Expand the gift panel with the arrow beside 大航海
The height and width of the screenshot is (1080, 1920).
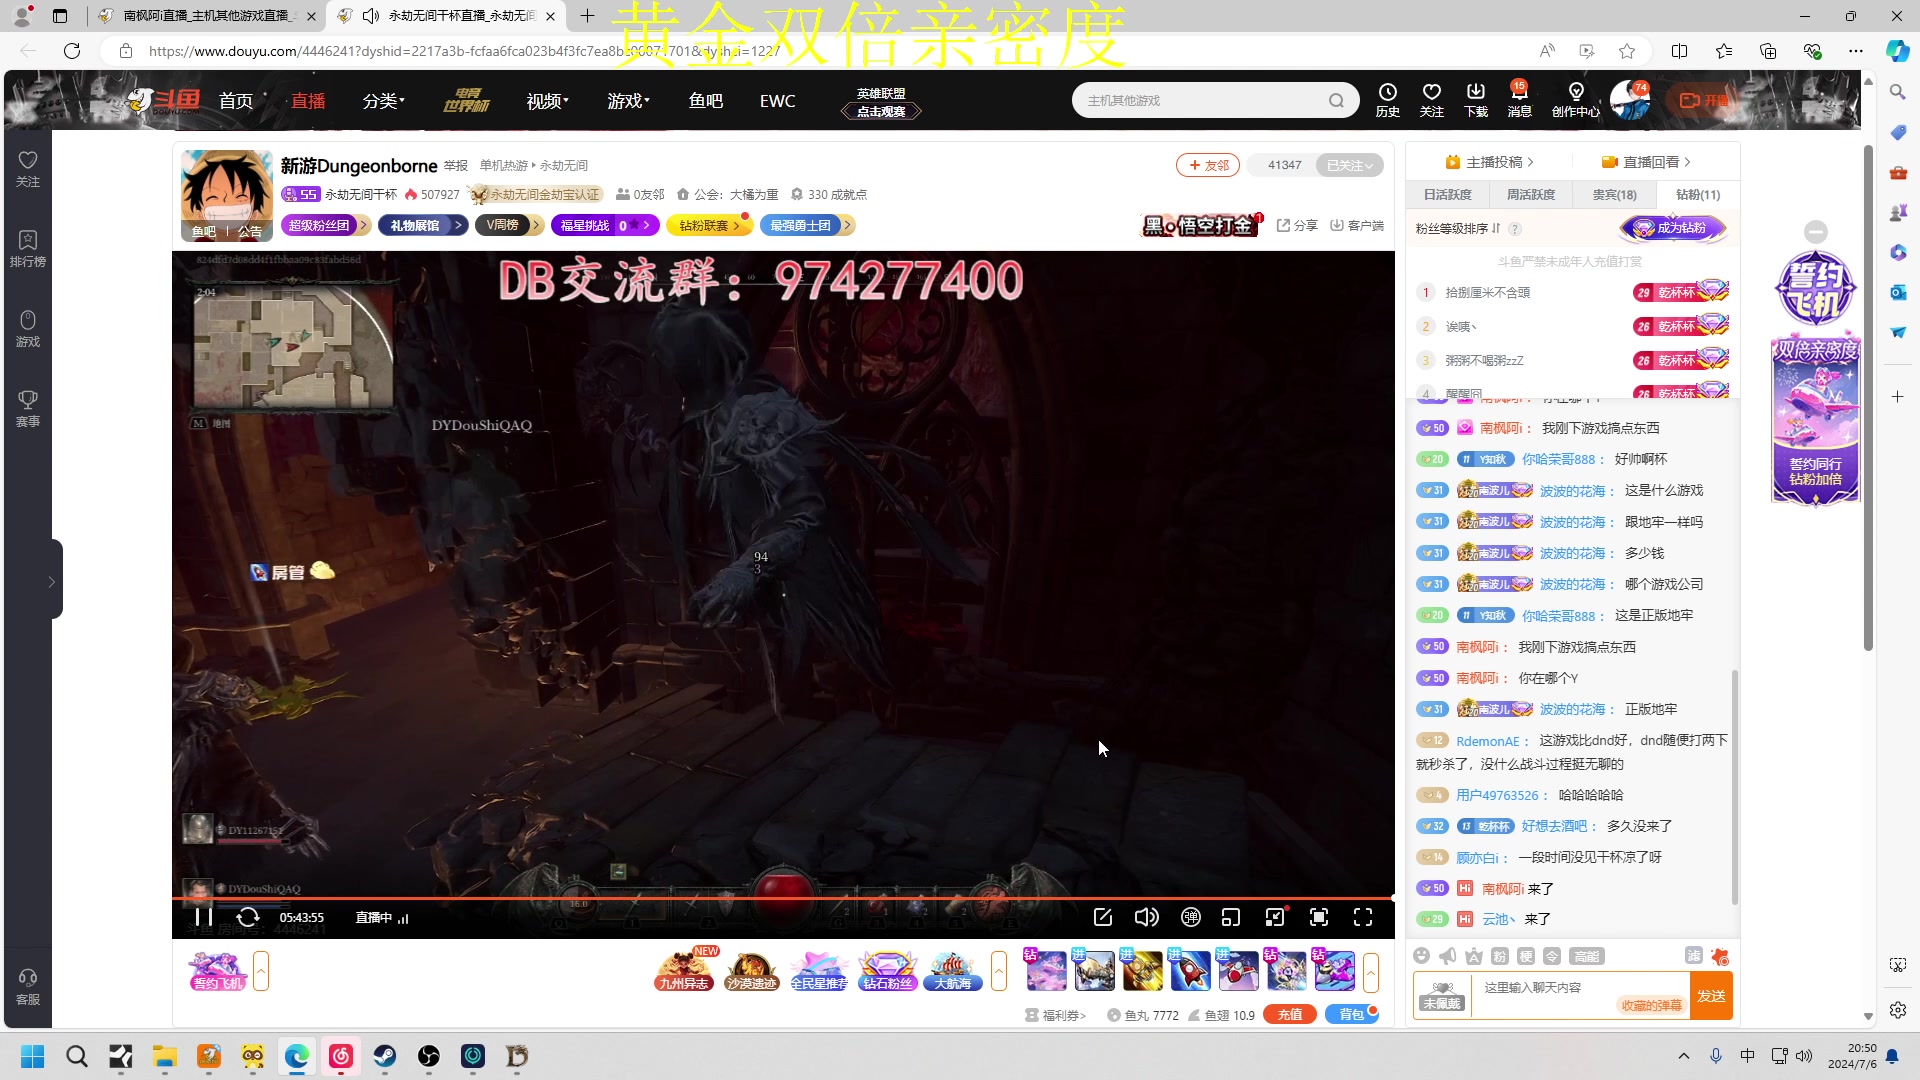point(998,971)
